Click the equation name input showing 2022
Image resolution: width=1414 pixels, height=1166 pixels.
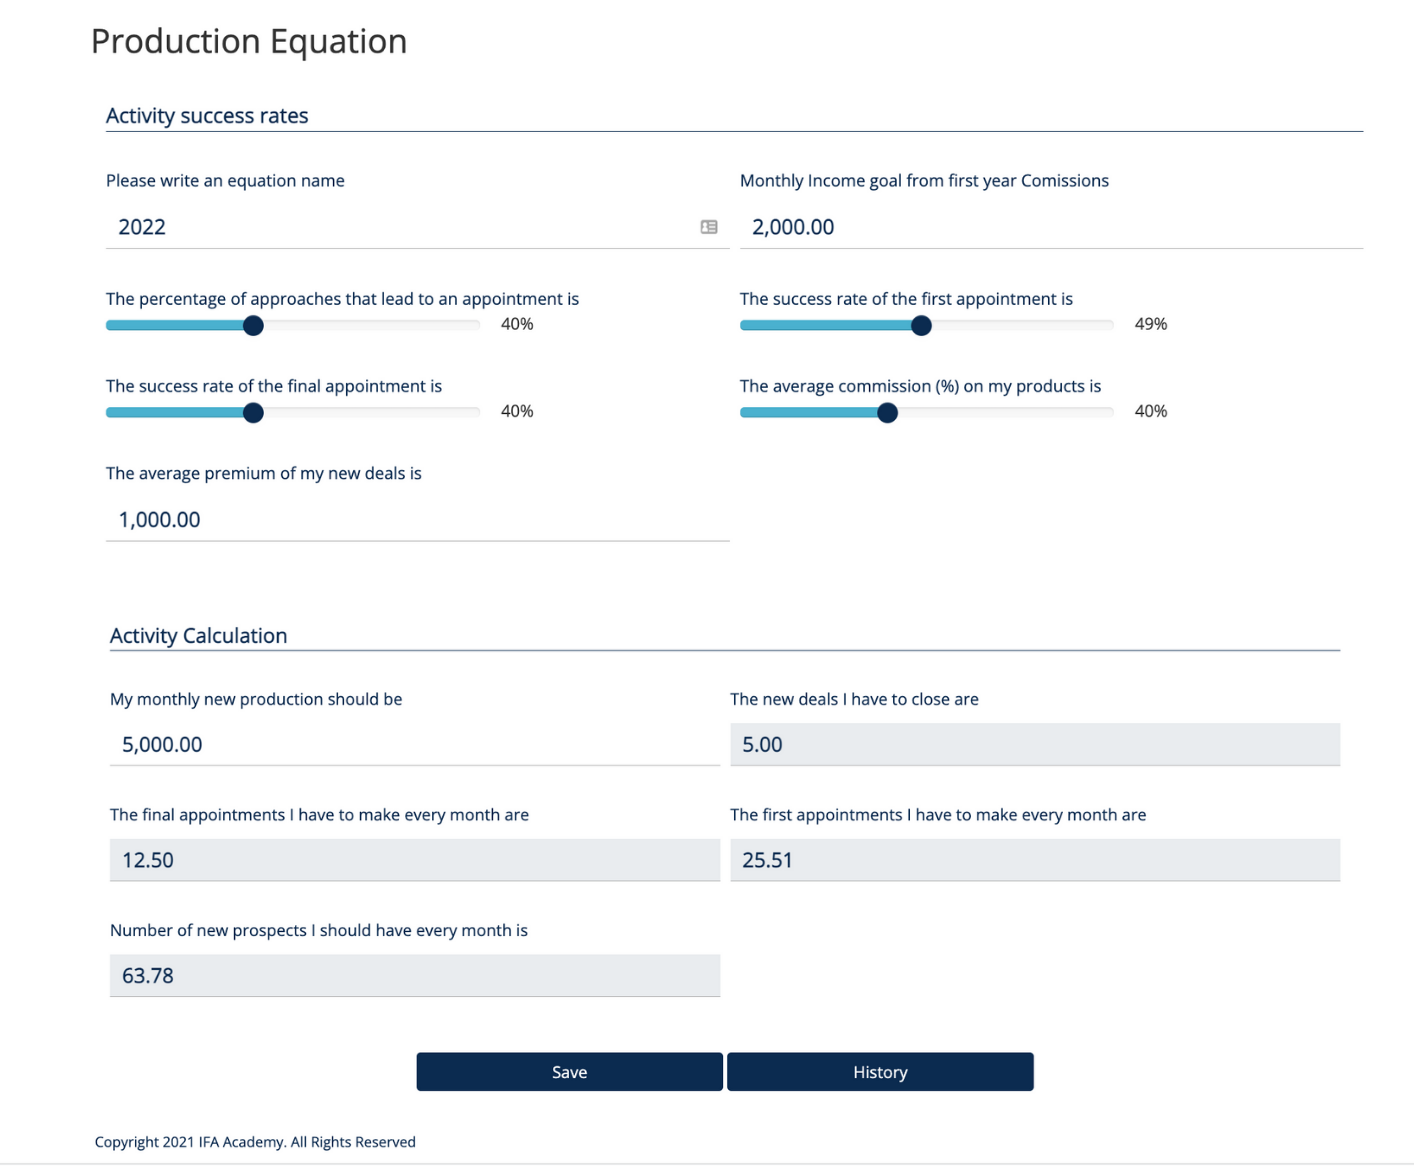400,227
